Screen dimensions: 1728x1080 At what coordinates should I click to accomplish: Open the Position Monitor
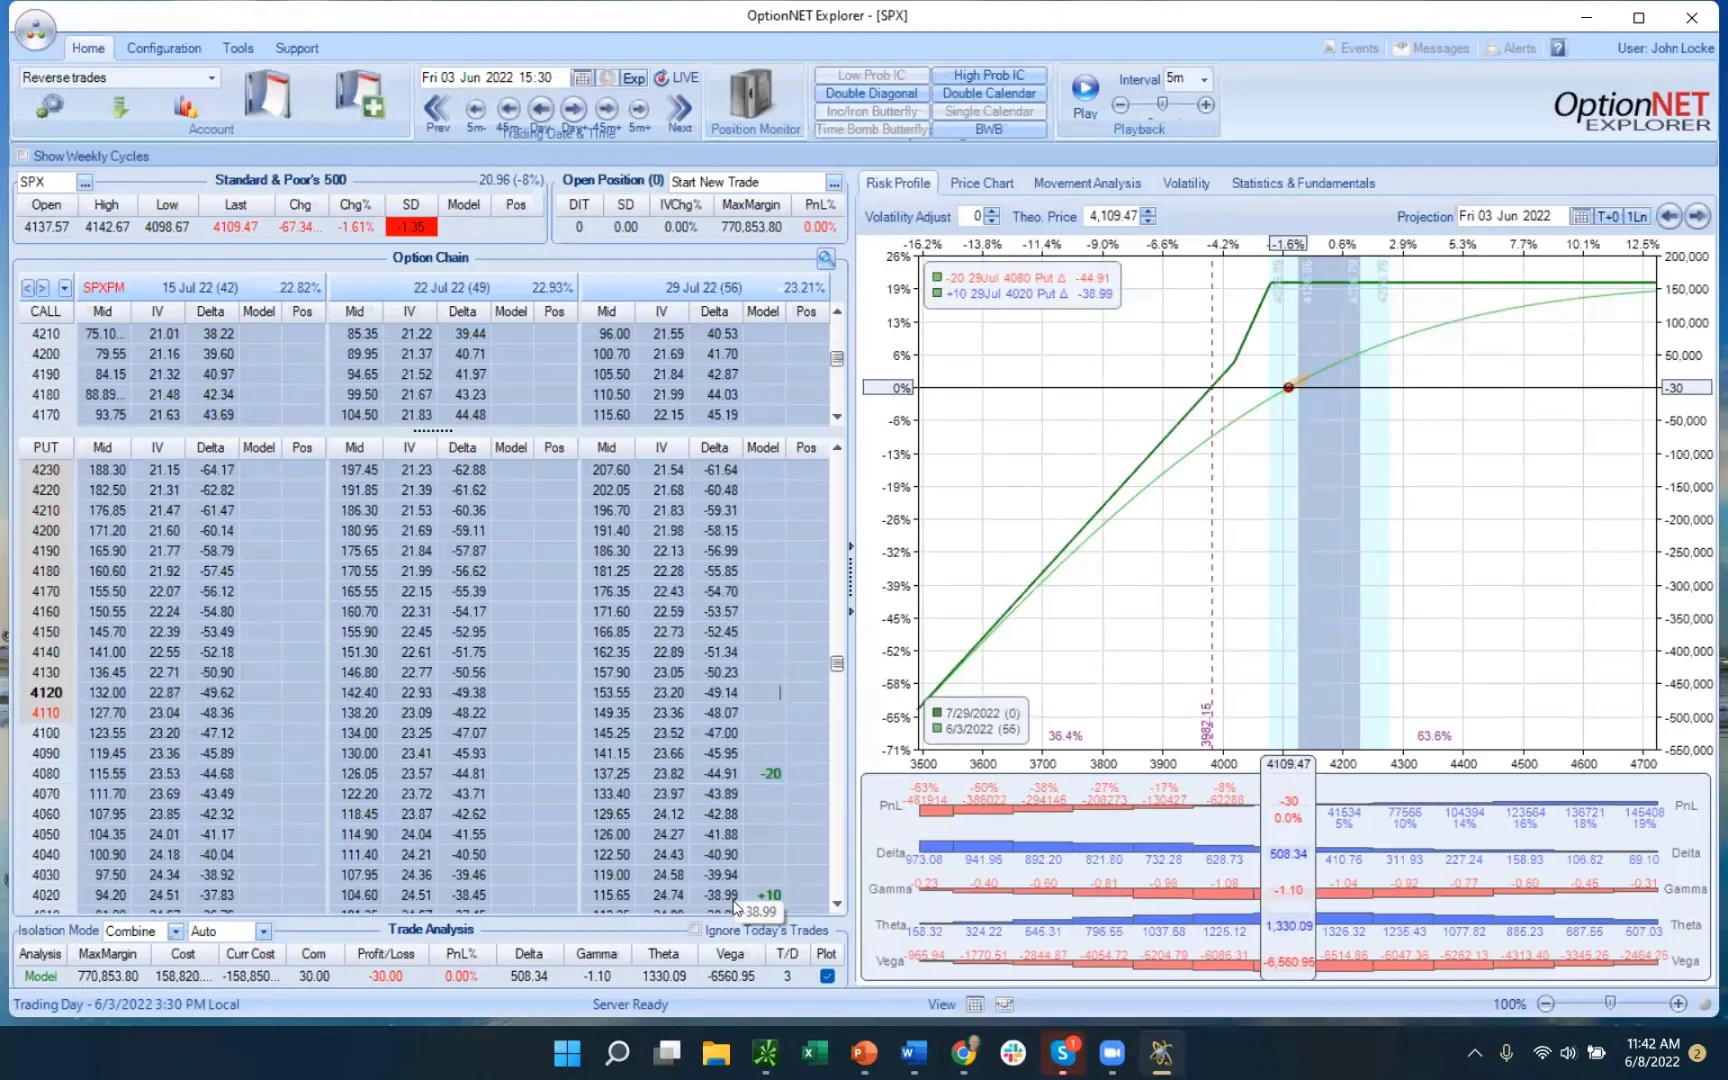(755, 102)
